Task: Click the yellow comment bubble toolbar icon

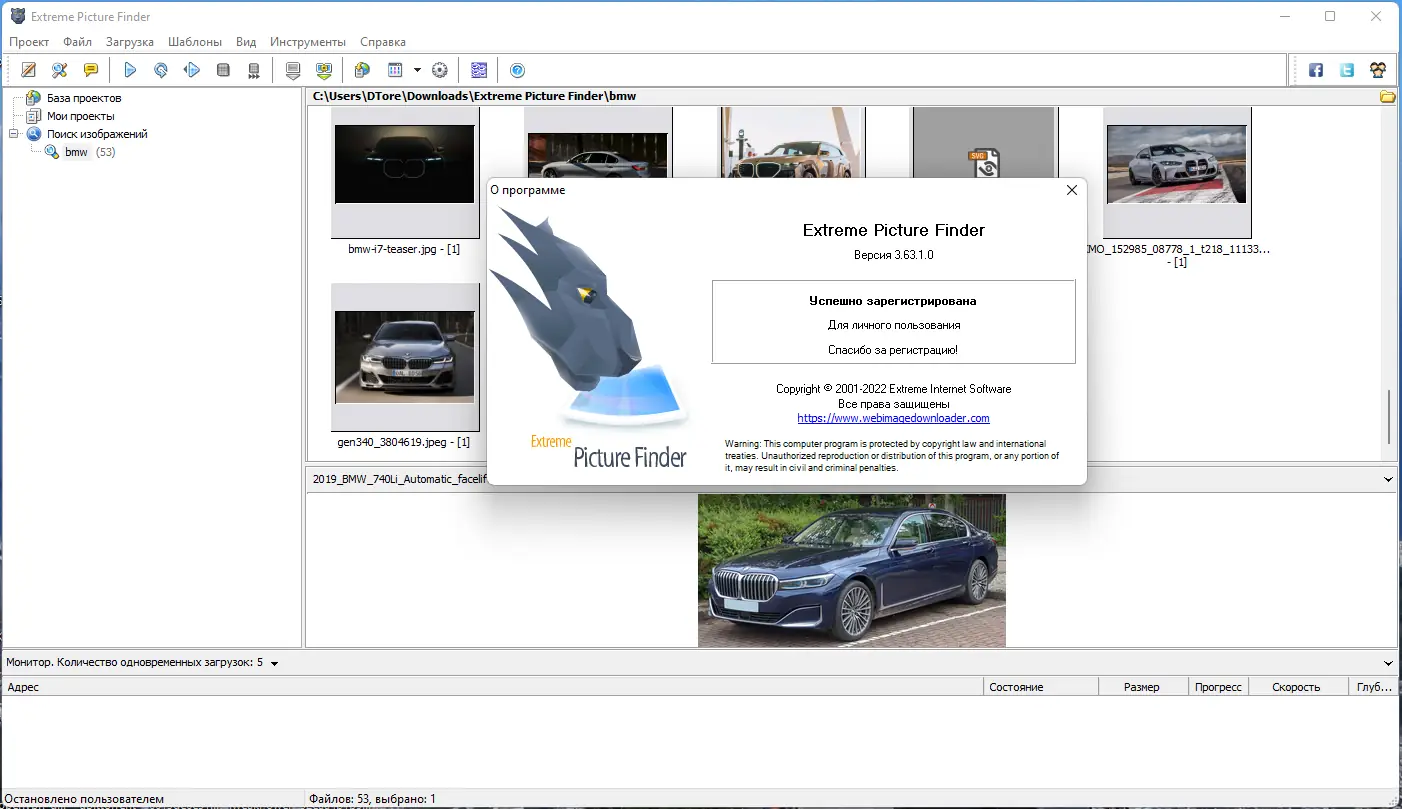Action: click(x=91, y=70)
